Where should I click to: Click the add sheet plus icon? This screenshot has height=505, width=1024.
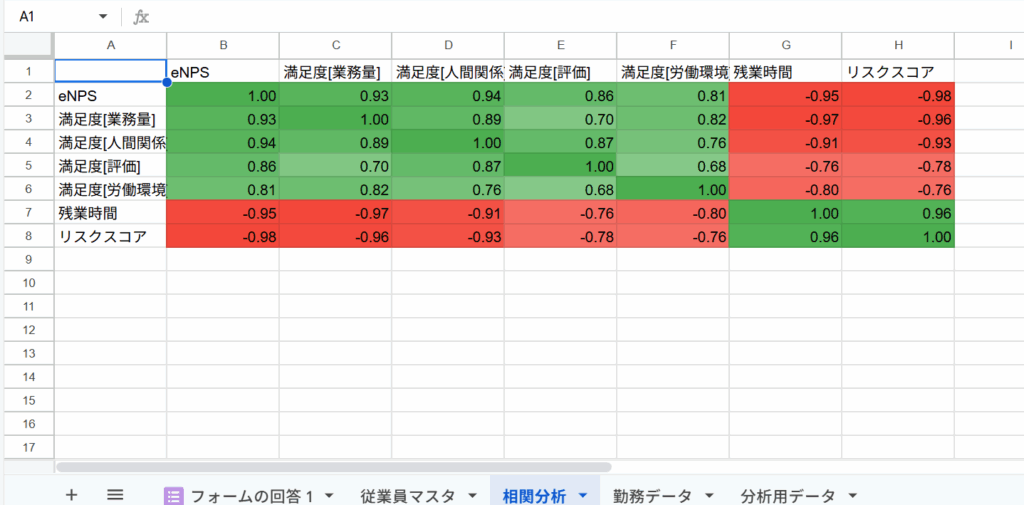tap(72, 495)
